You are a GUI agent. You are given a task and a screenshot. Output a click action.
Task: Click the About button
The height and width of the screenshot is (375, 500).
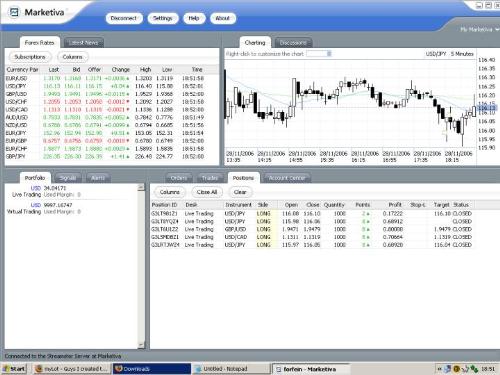(223, 18)
